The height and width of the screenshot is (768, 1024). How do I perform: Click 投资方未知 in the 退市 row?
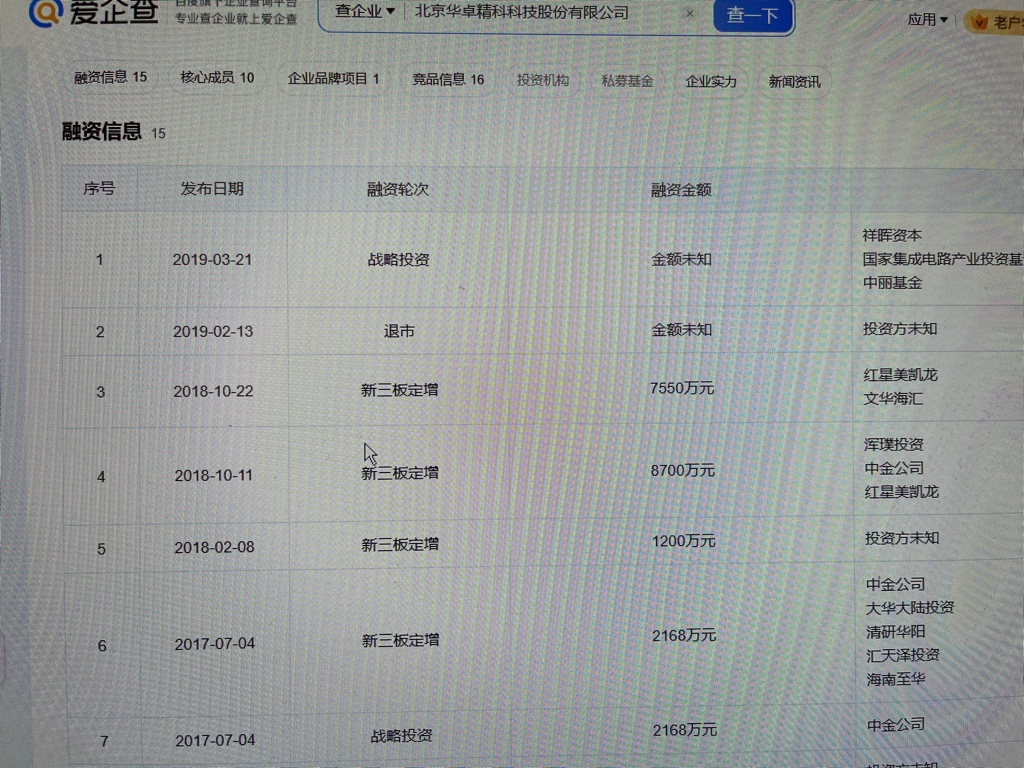(x=900, y=328)
